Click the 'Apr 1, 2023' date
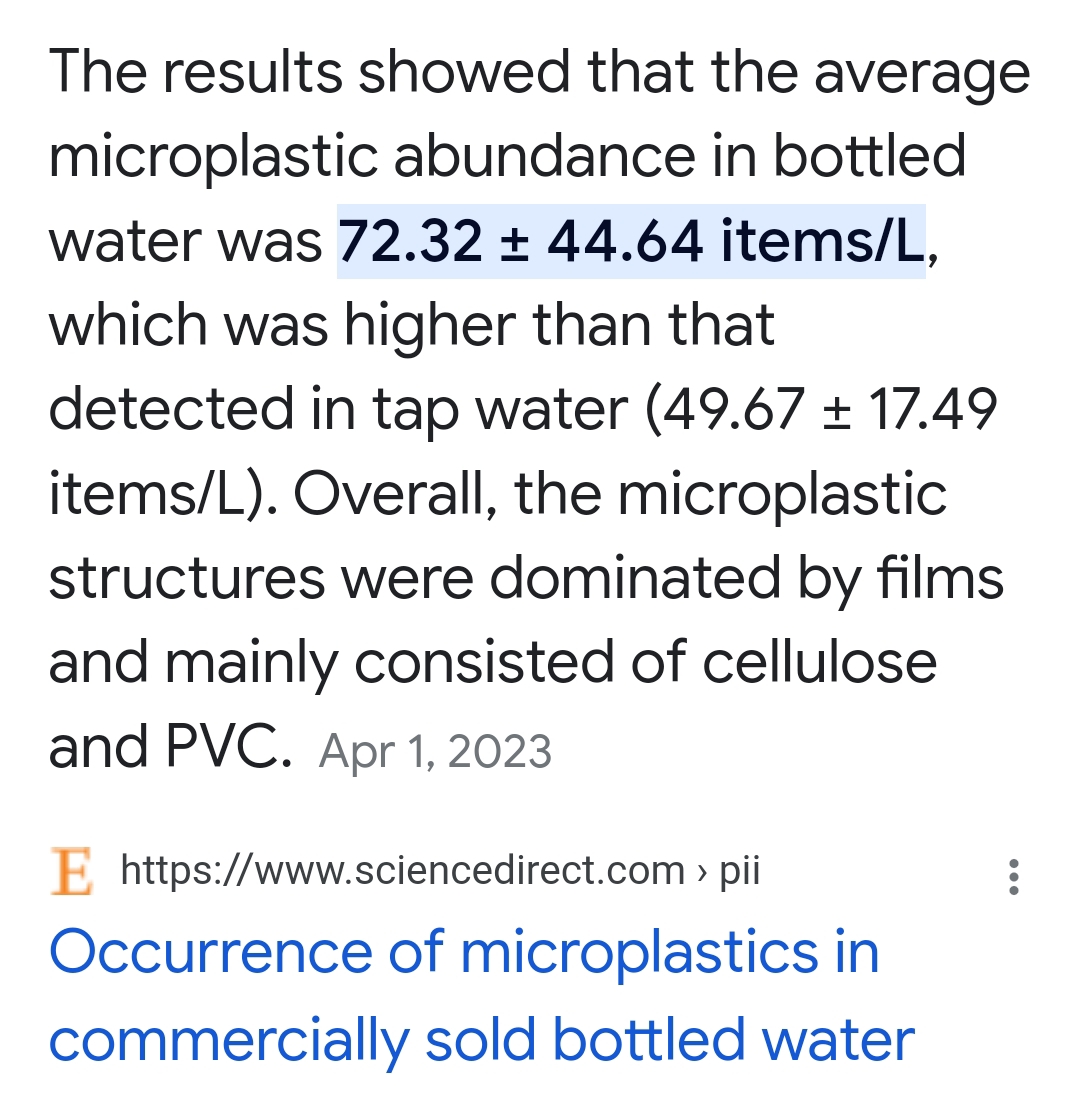The width and height of the screenshot is (1080, 1112). pyautogui.click(x=435, y=752)
